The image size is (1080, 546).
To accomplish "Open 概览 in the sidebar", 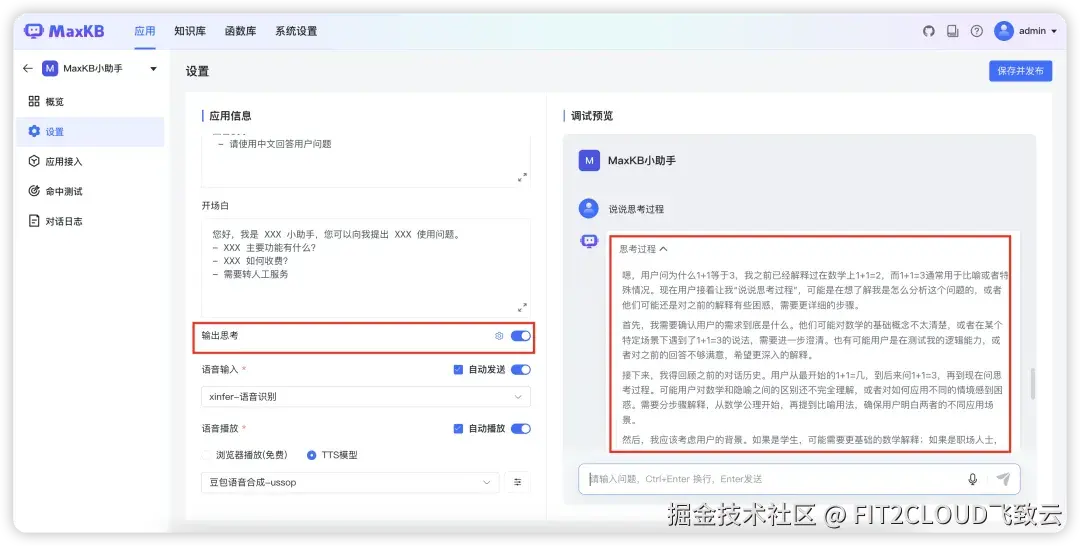I will pos(90,101).
